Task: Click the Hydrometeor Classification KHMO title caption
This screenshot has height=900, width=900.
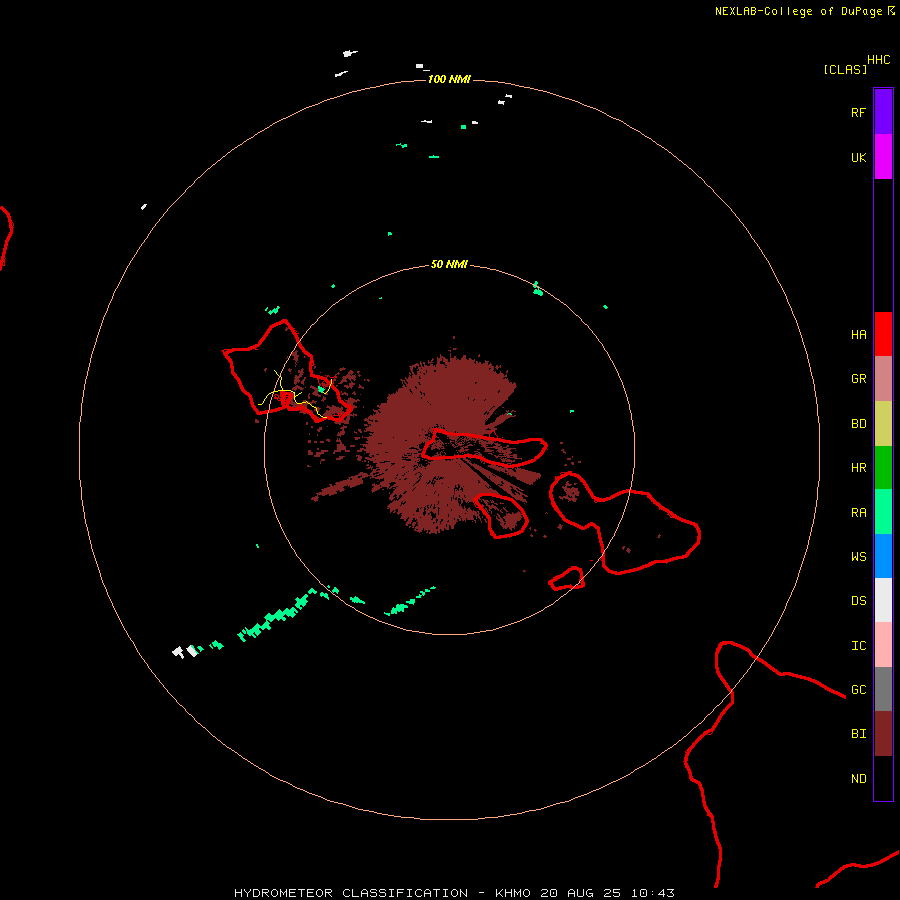Action: click(x=454, y=893)
